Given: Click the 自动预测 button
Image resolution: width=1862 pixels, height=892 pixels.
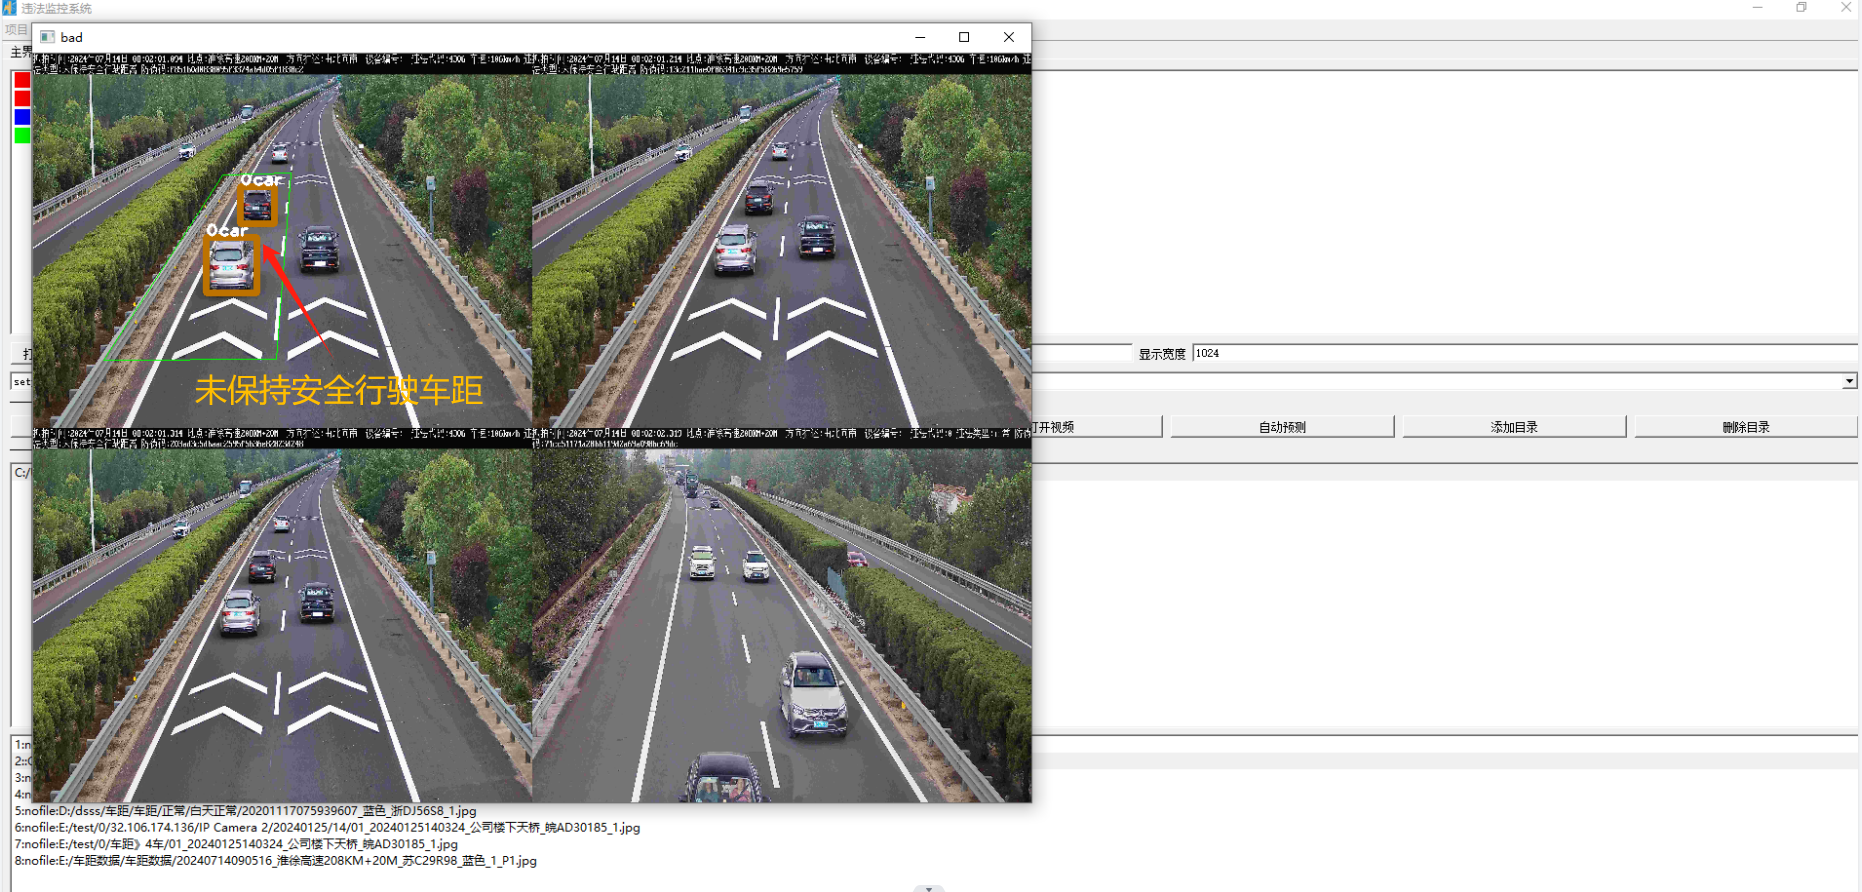Looking at the screenshot, I should coord(1282,427).
